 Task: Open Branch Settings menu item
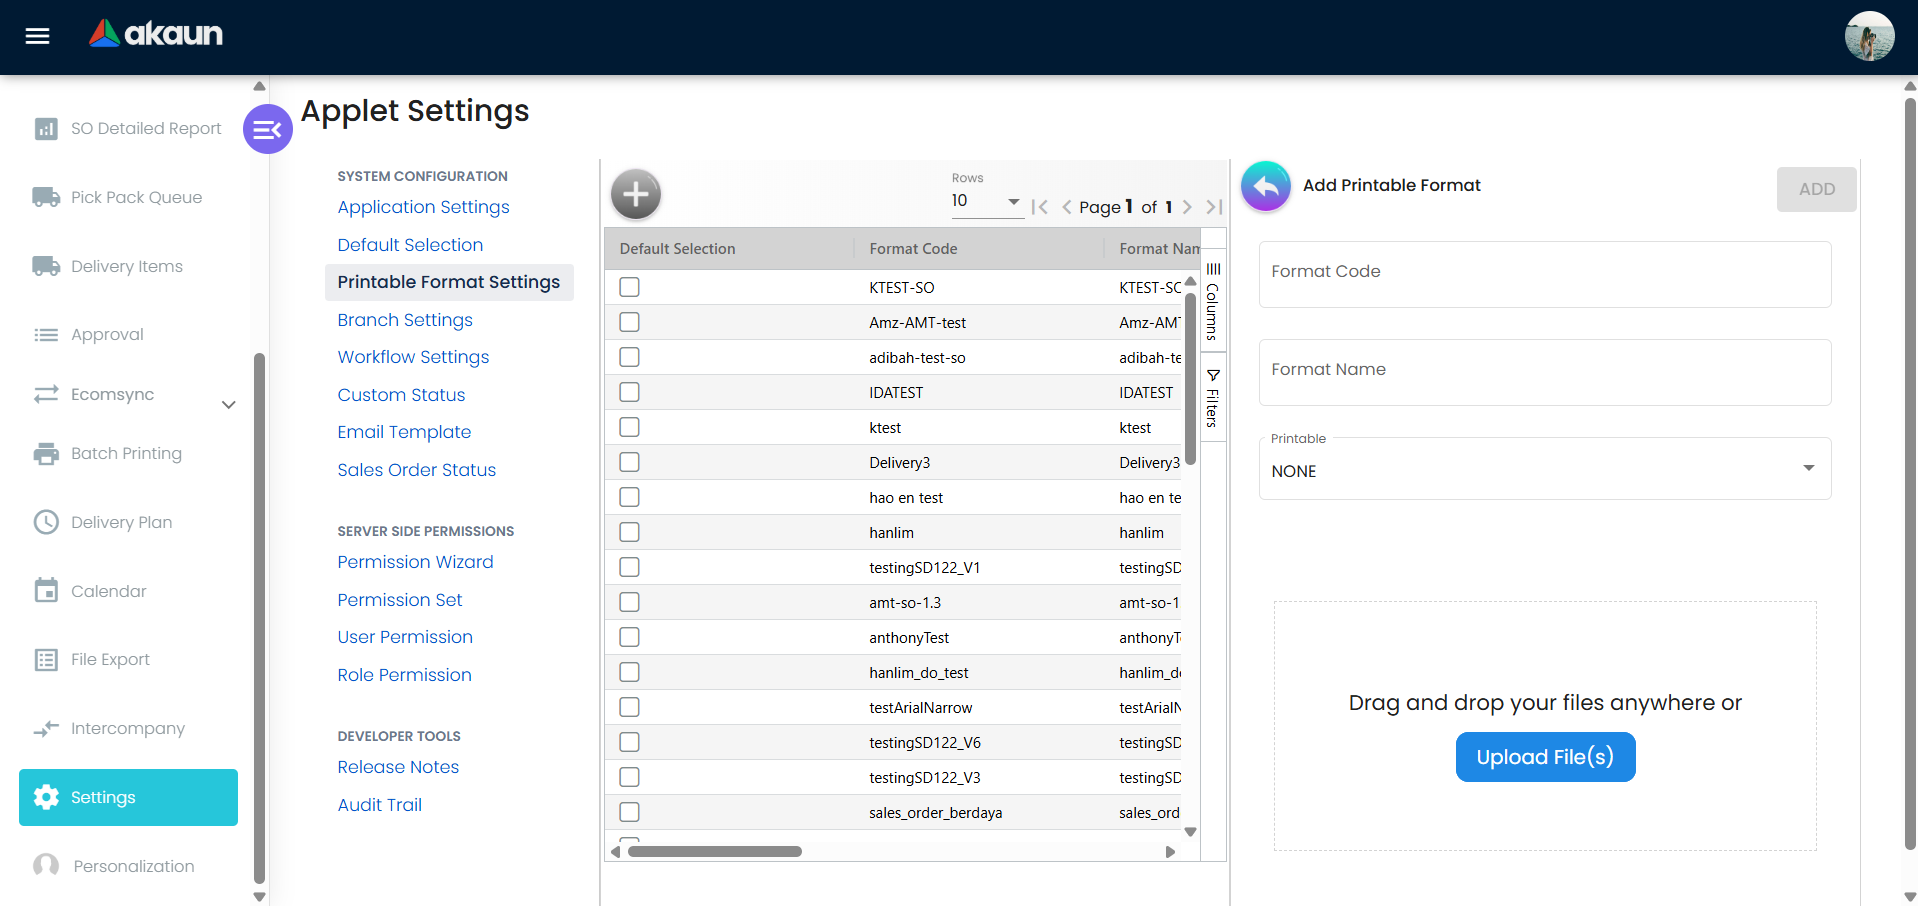tap(404, 320)
